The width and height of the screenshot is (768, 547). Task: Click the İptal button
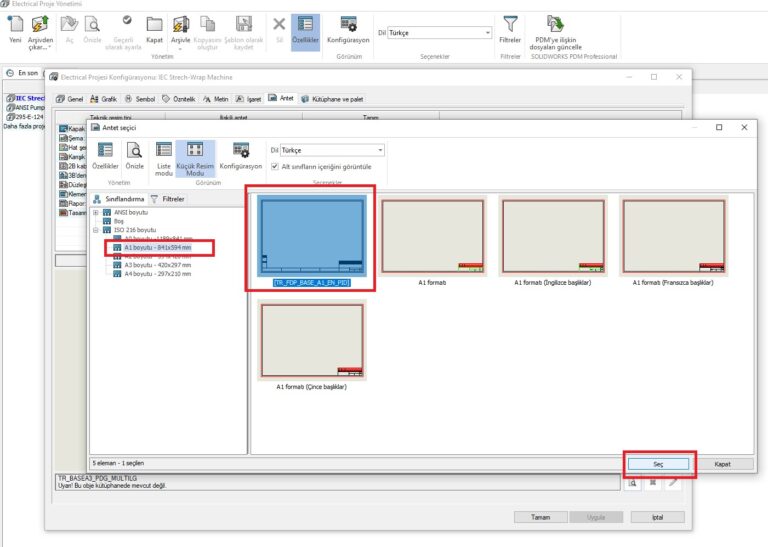(x=656, y=517)
